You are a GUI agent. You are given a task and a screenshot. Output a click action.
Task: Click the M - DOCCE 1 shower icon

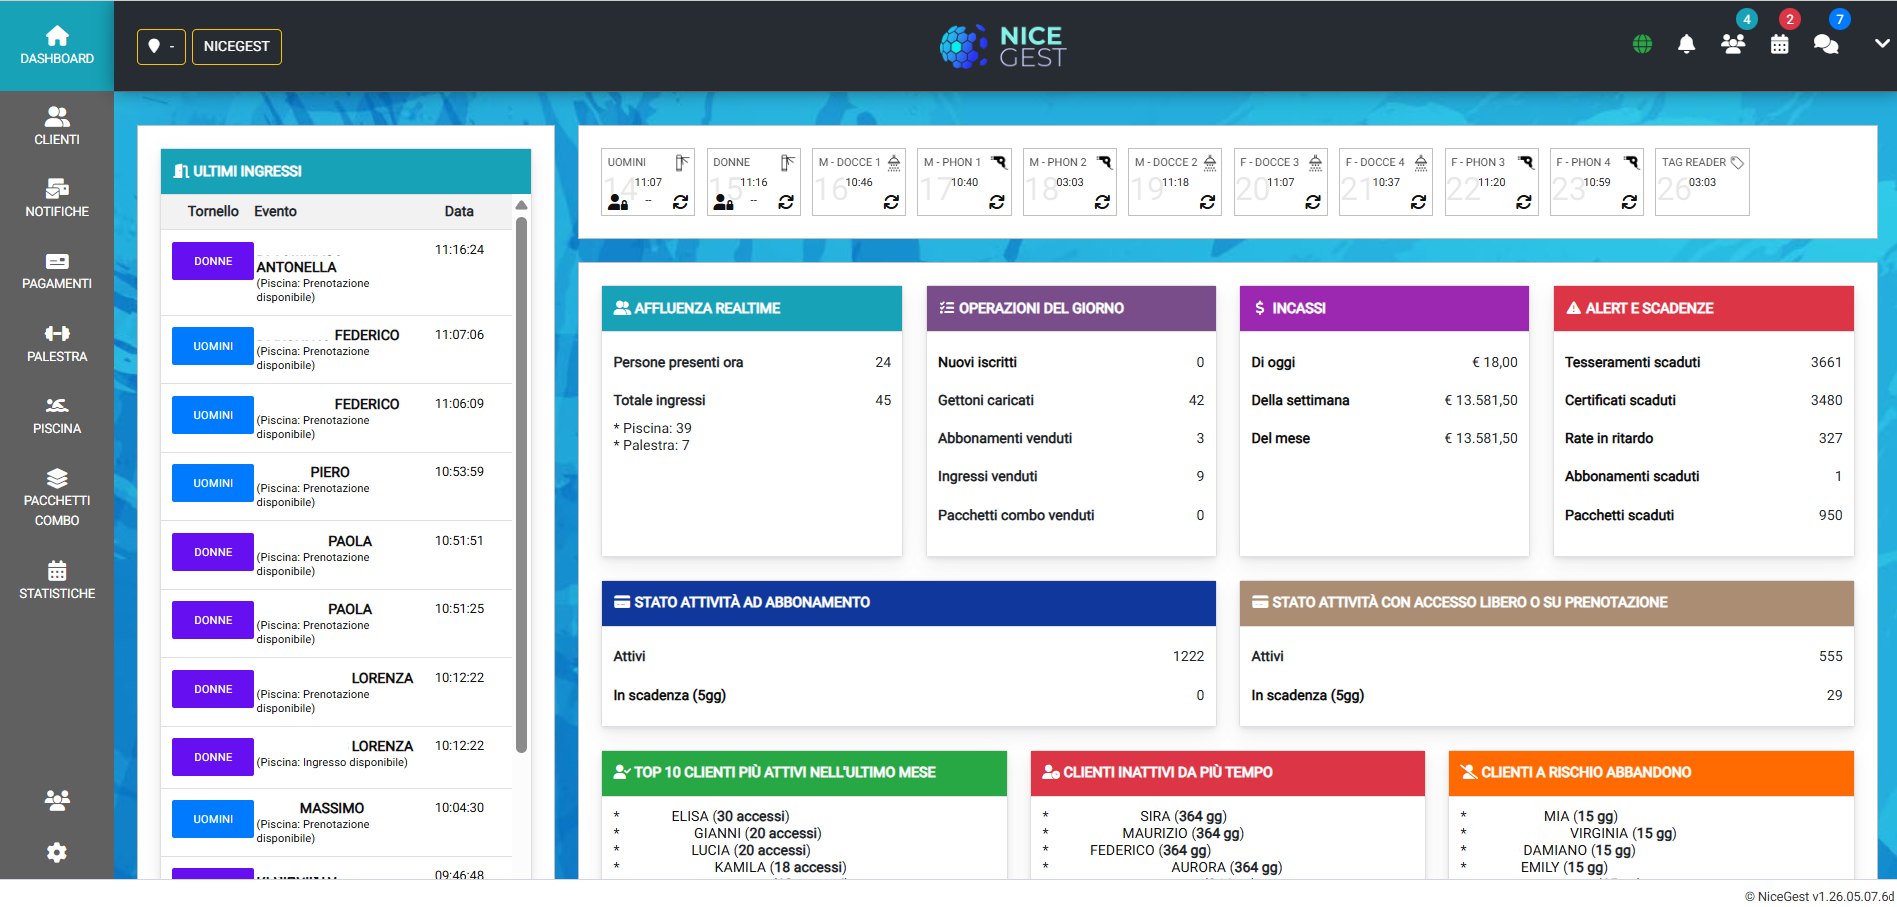894,162
